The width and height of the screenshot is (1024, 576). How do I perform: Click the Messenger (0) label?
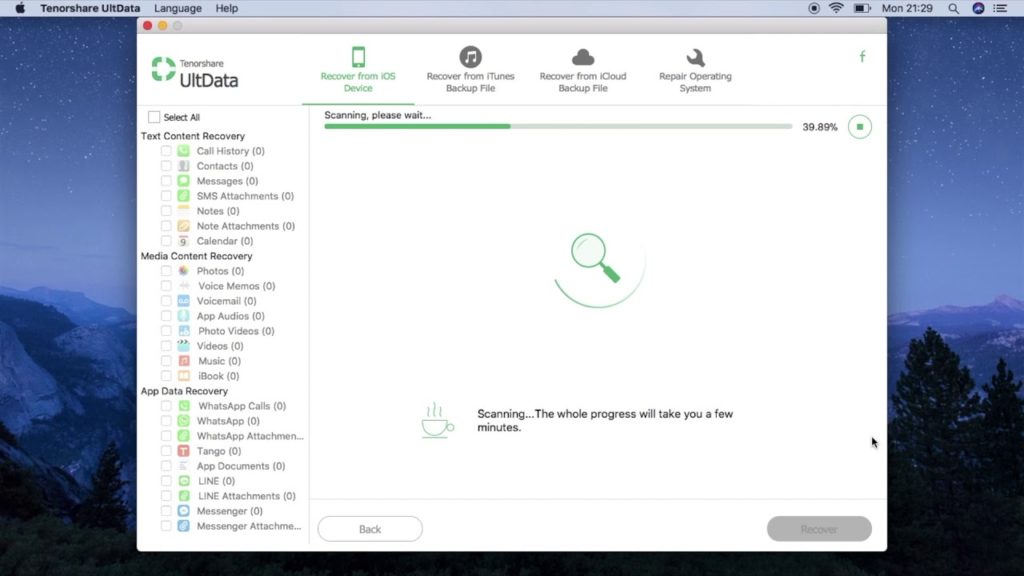229,511
